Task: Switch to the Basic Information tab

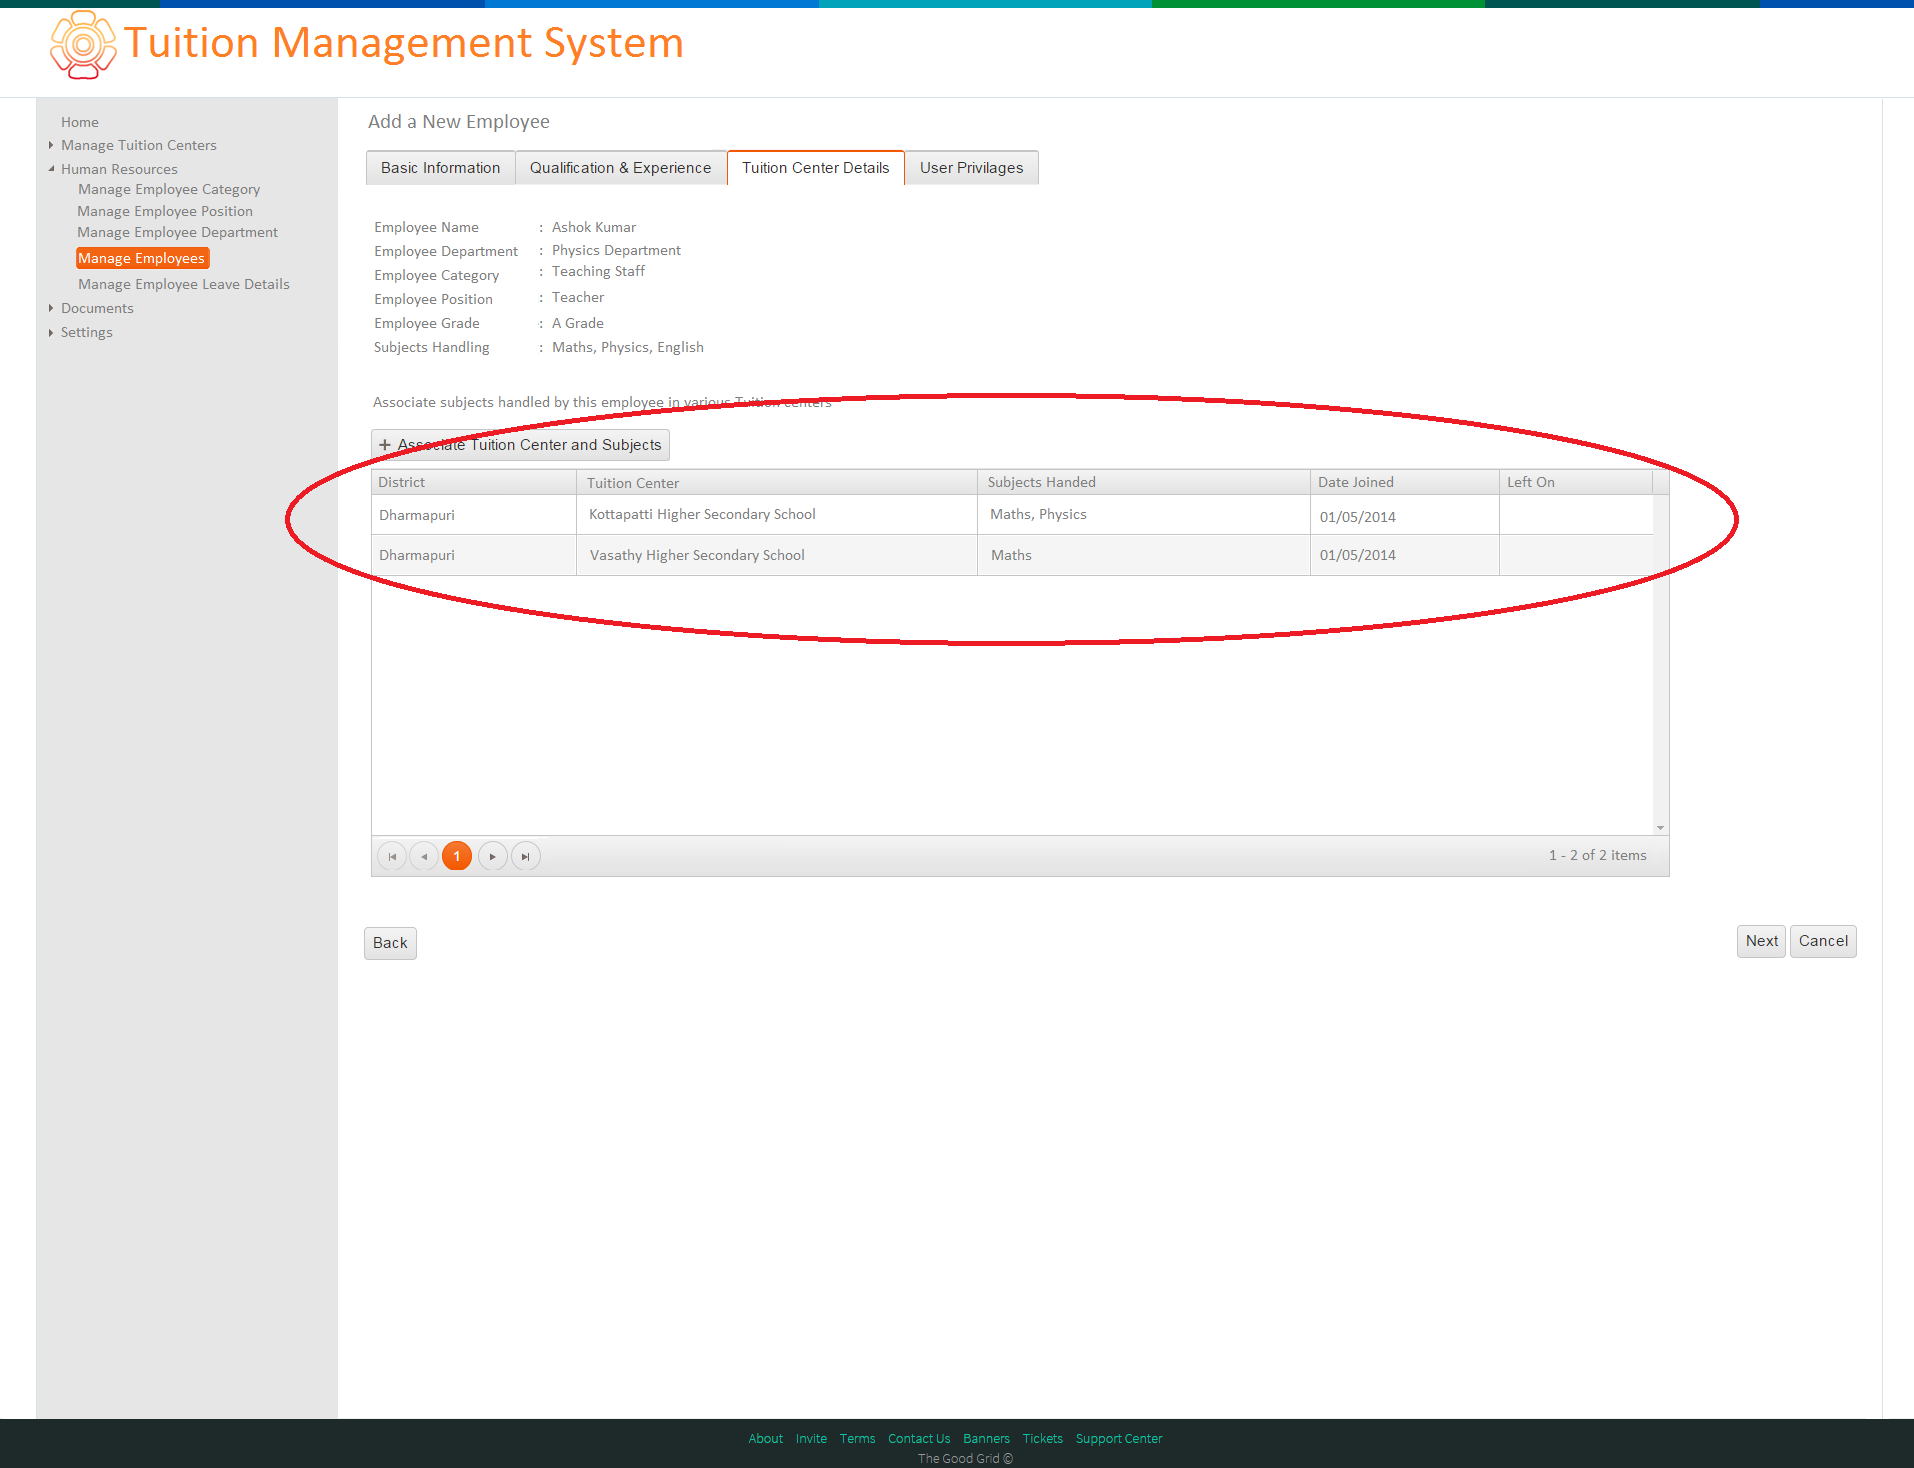Action: (x=440, y=168)
